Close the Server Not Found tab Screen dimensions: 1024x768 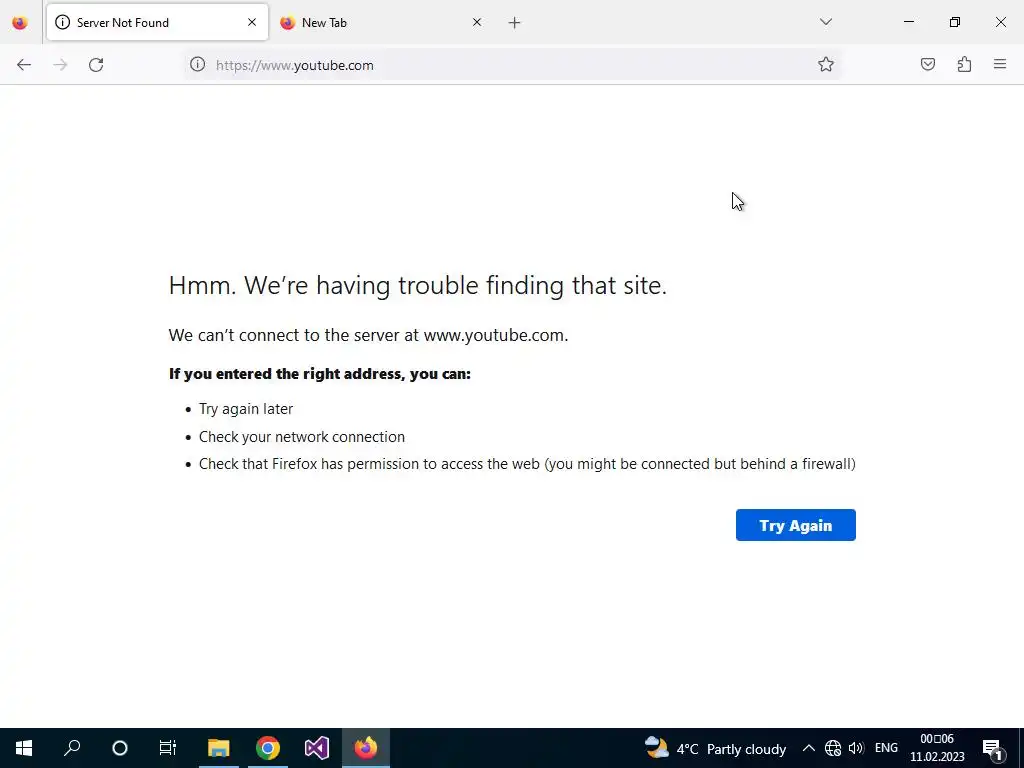(x=252, y=22)
